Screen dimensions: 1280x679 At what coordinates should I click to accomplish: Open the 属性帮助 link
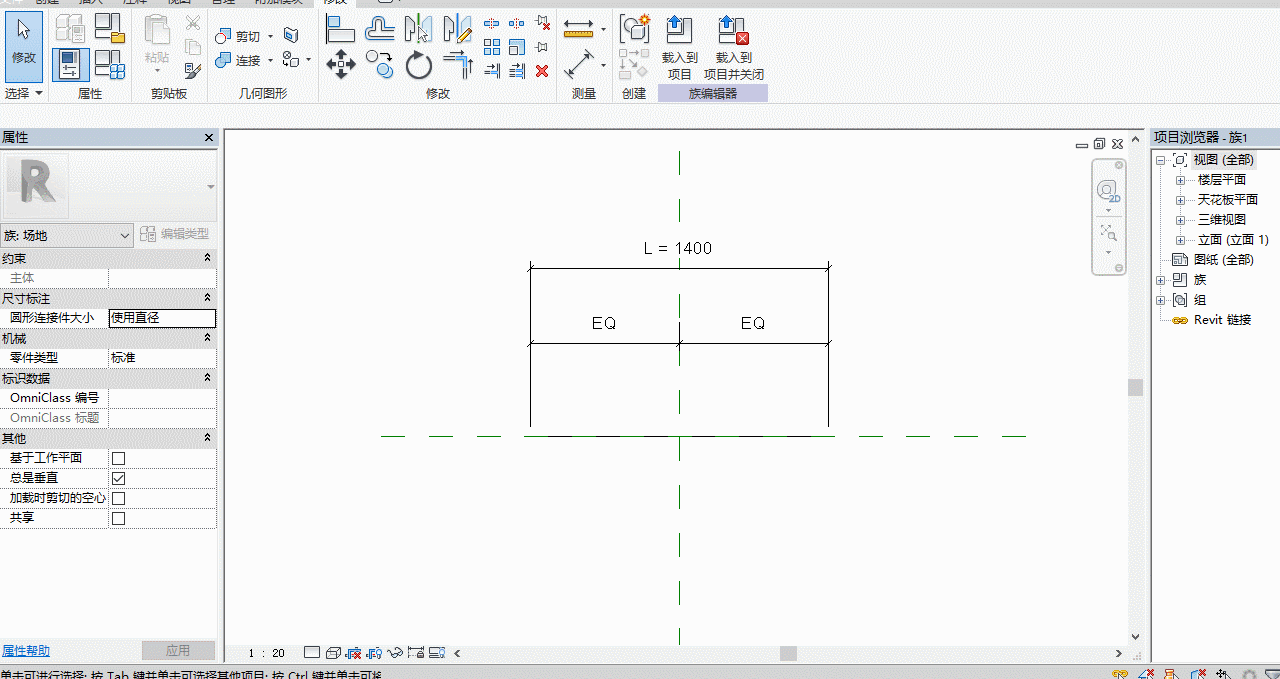26,651
